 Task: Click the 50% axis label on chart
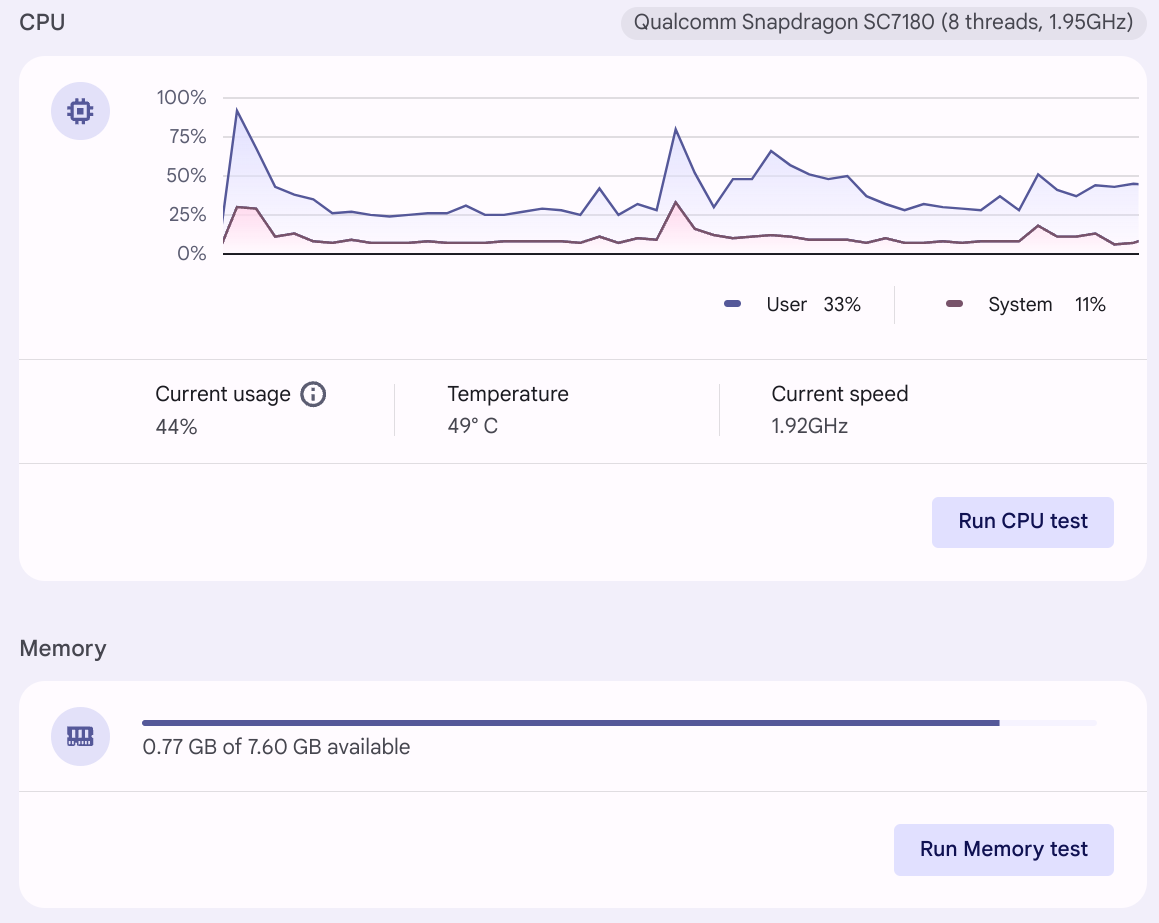click(185, 176)
